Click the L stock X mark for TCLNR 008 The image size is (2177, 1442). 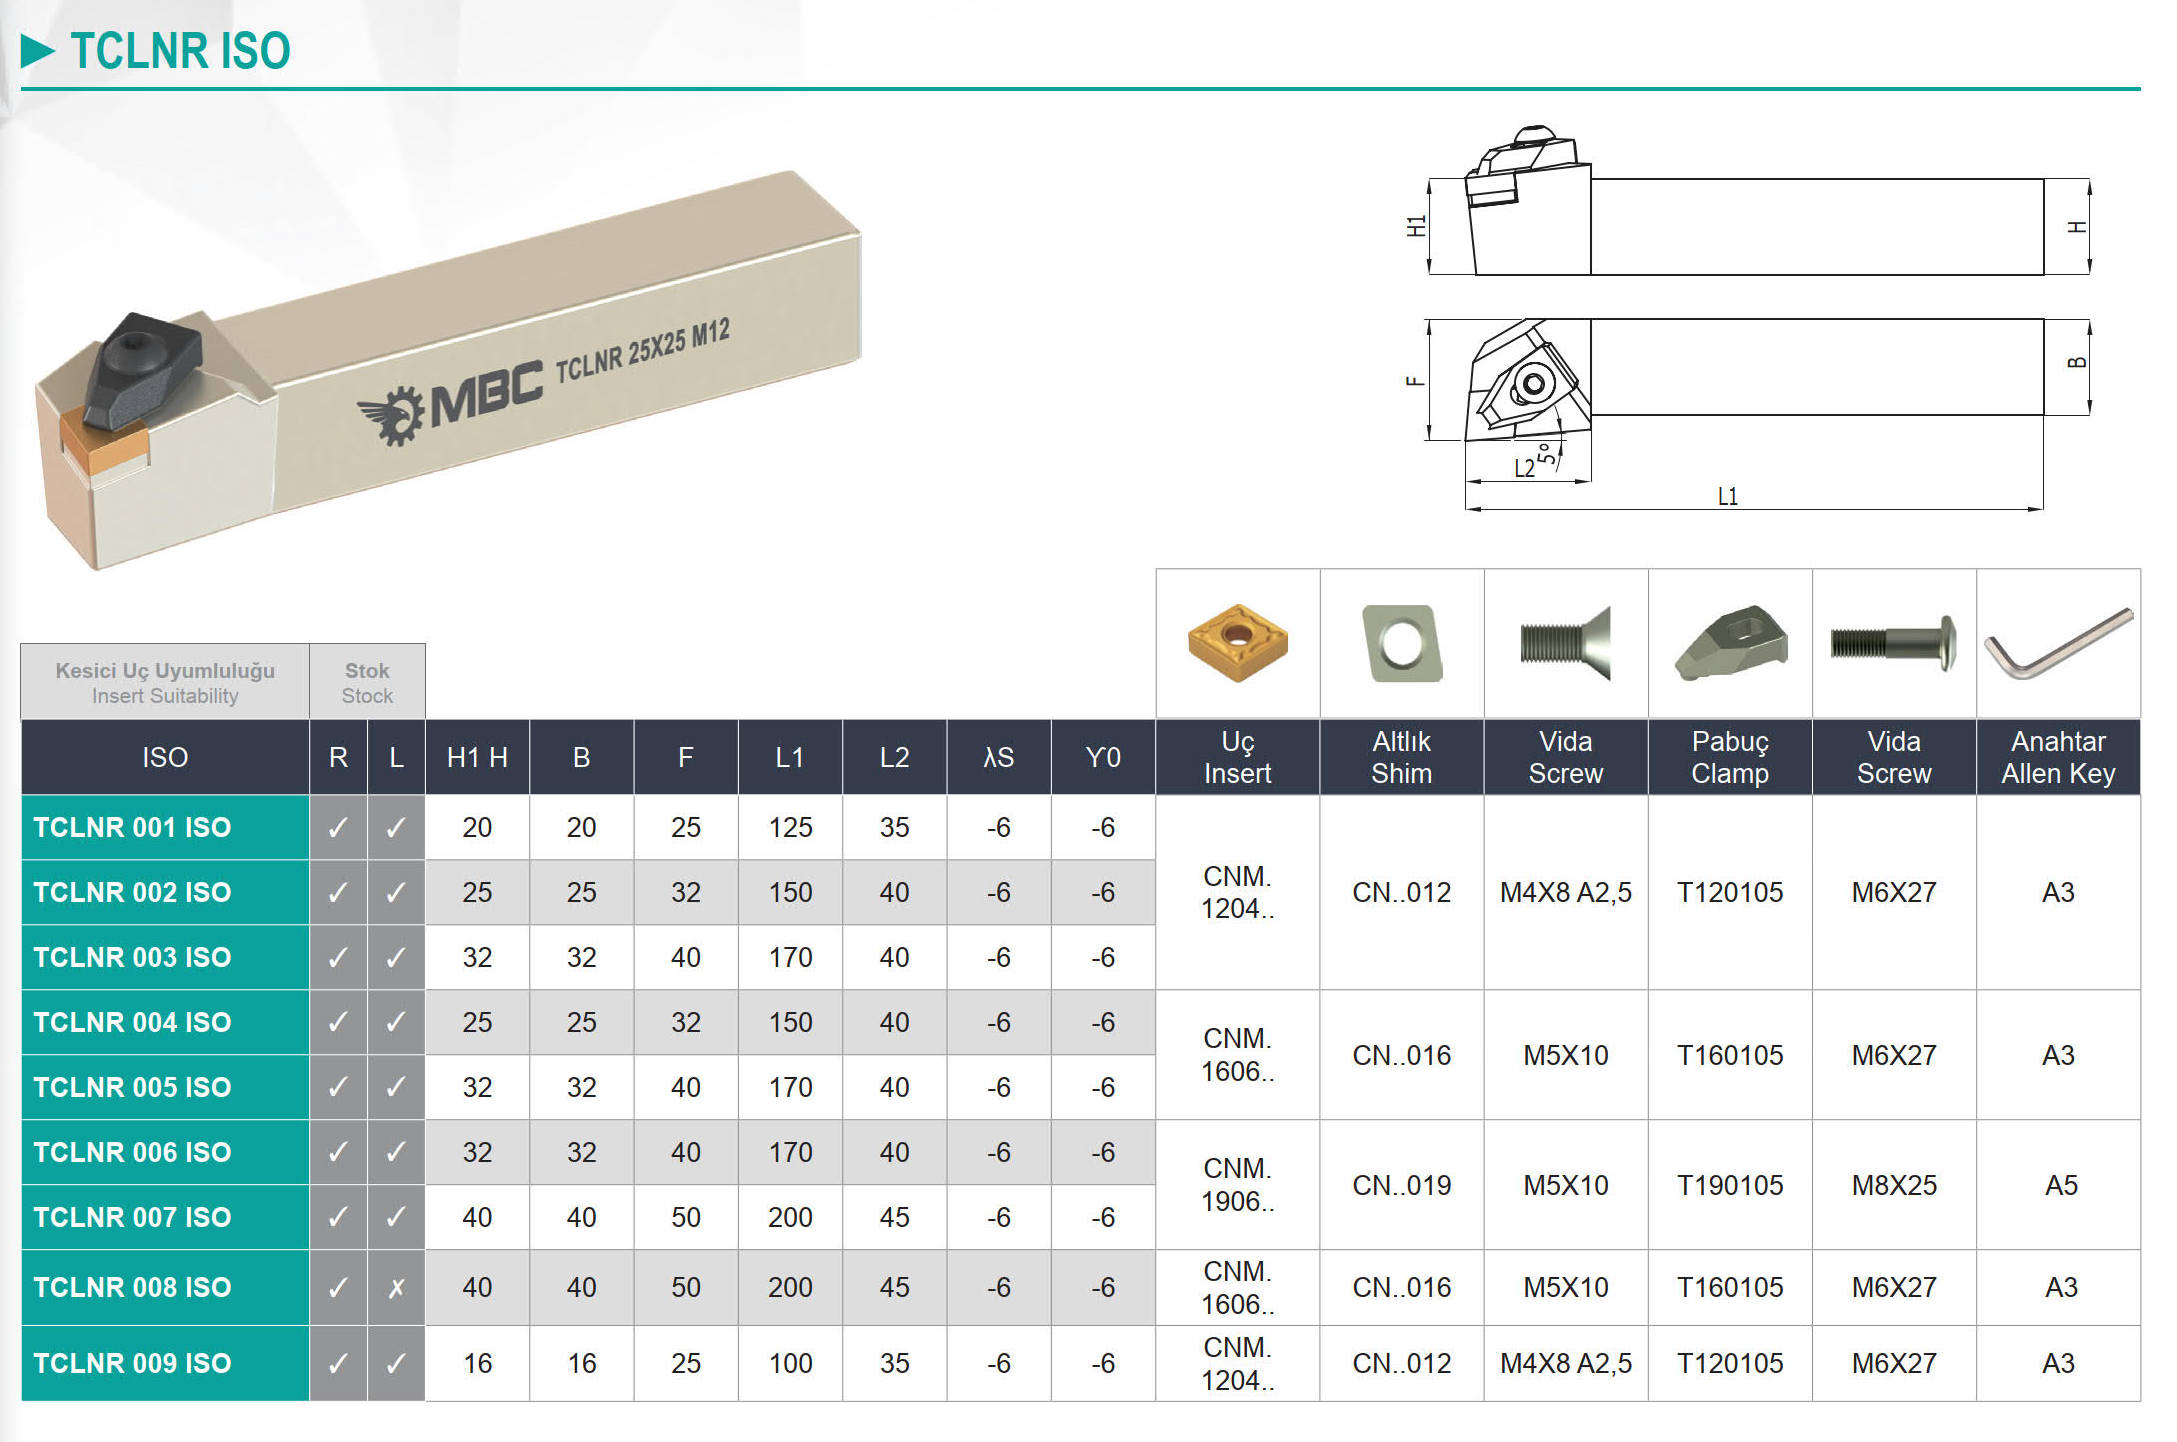click(x=396, y=1288)
